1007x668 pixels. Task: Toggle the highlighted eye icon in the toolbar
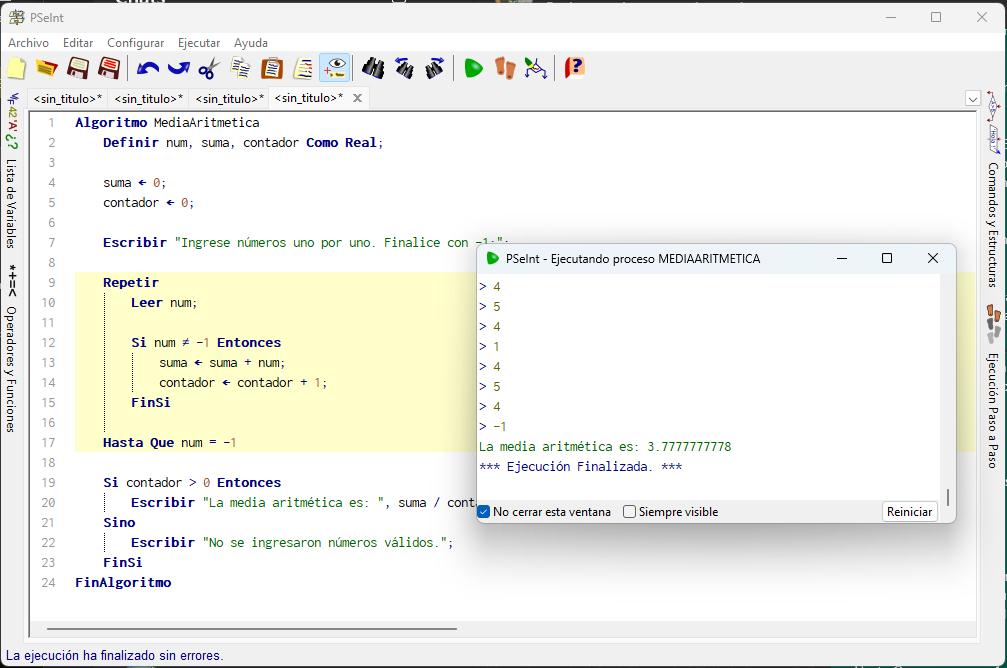[x=335, y=68]
